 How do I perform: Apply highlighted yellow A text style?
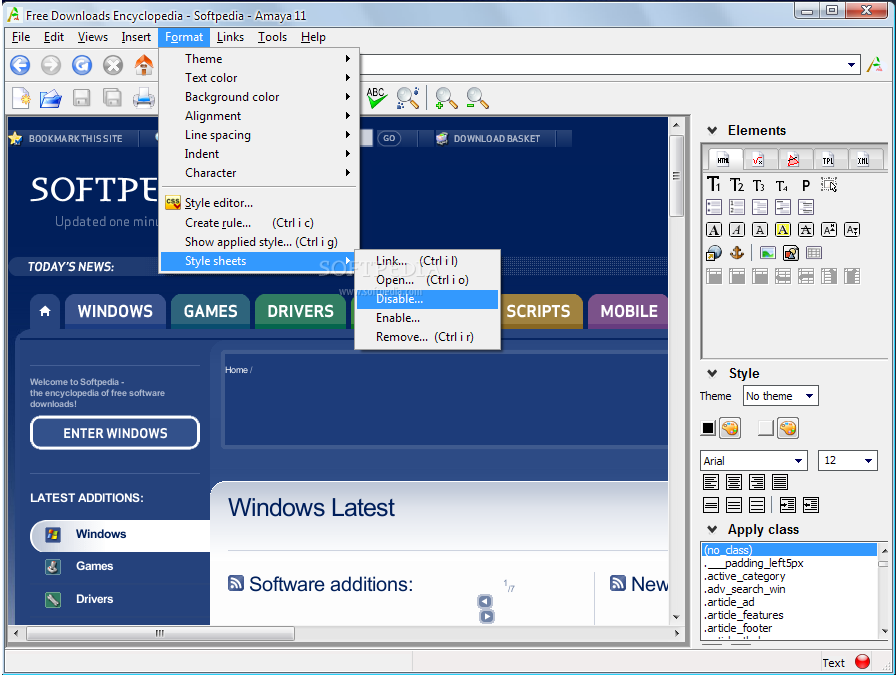783,230
